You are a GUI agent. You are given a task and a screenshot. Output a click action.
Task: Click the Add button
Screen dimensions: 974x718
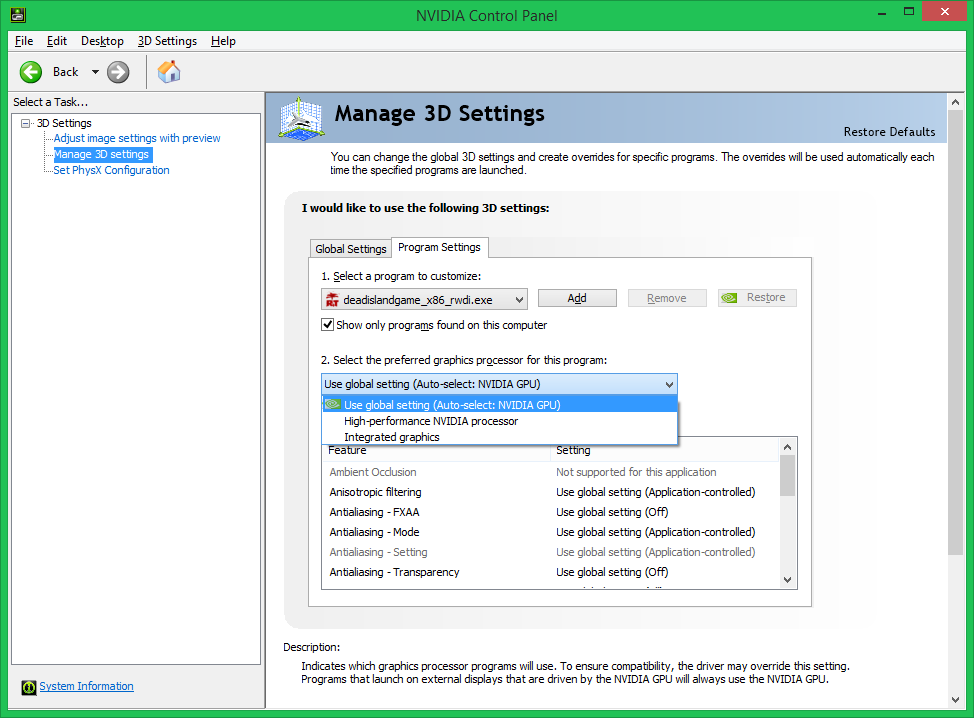(577, 298)
